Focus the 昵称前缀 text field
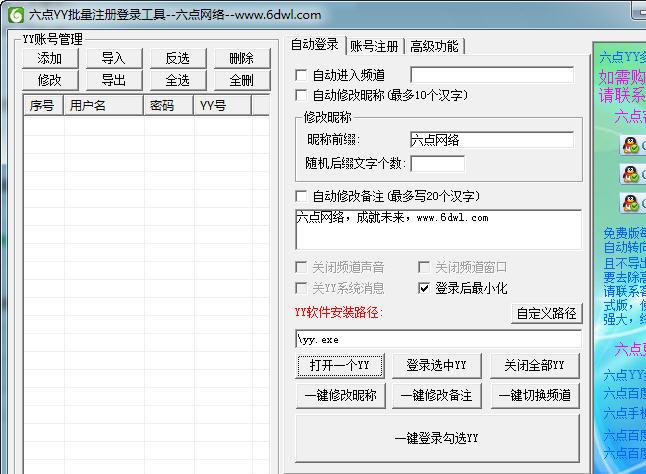This screenshot has height=474, width=646. click(491, 140)
